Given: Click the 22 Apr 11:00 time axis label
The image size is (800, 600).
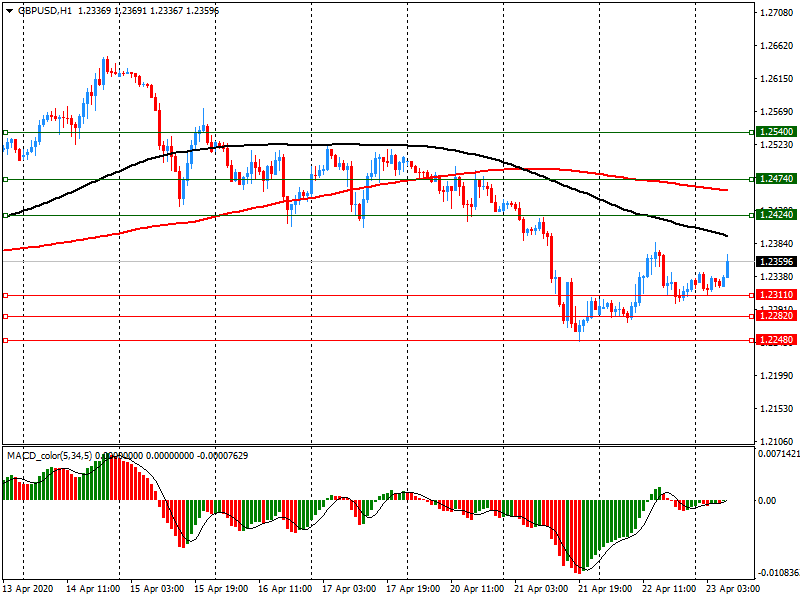Looking at the screenshot, I should pyautogui.click(x=669, y=589).
